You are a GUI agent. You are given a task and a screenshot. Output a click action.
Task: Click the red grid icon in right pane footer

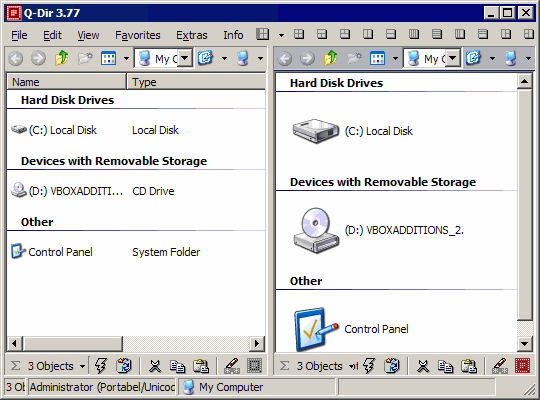pyautogui.click(x=522, y=366)
